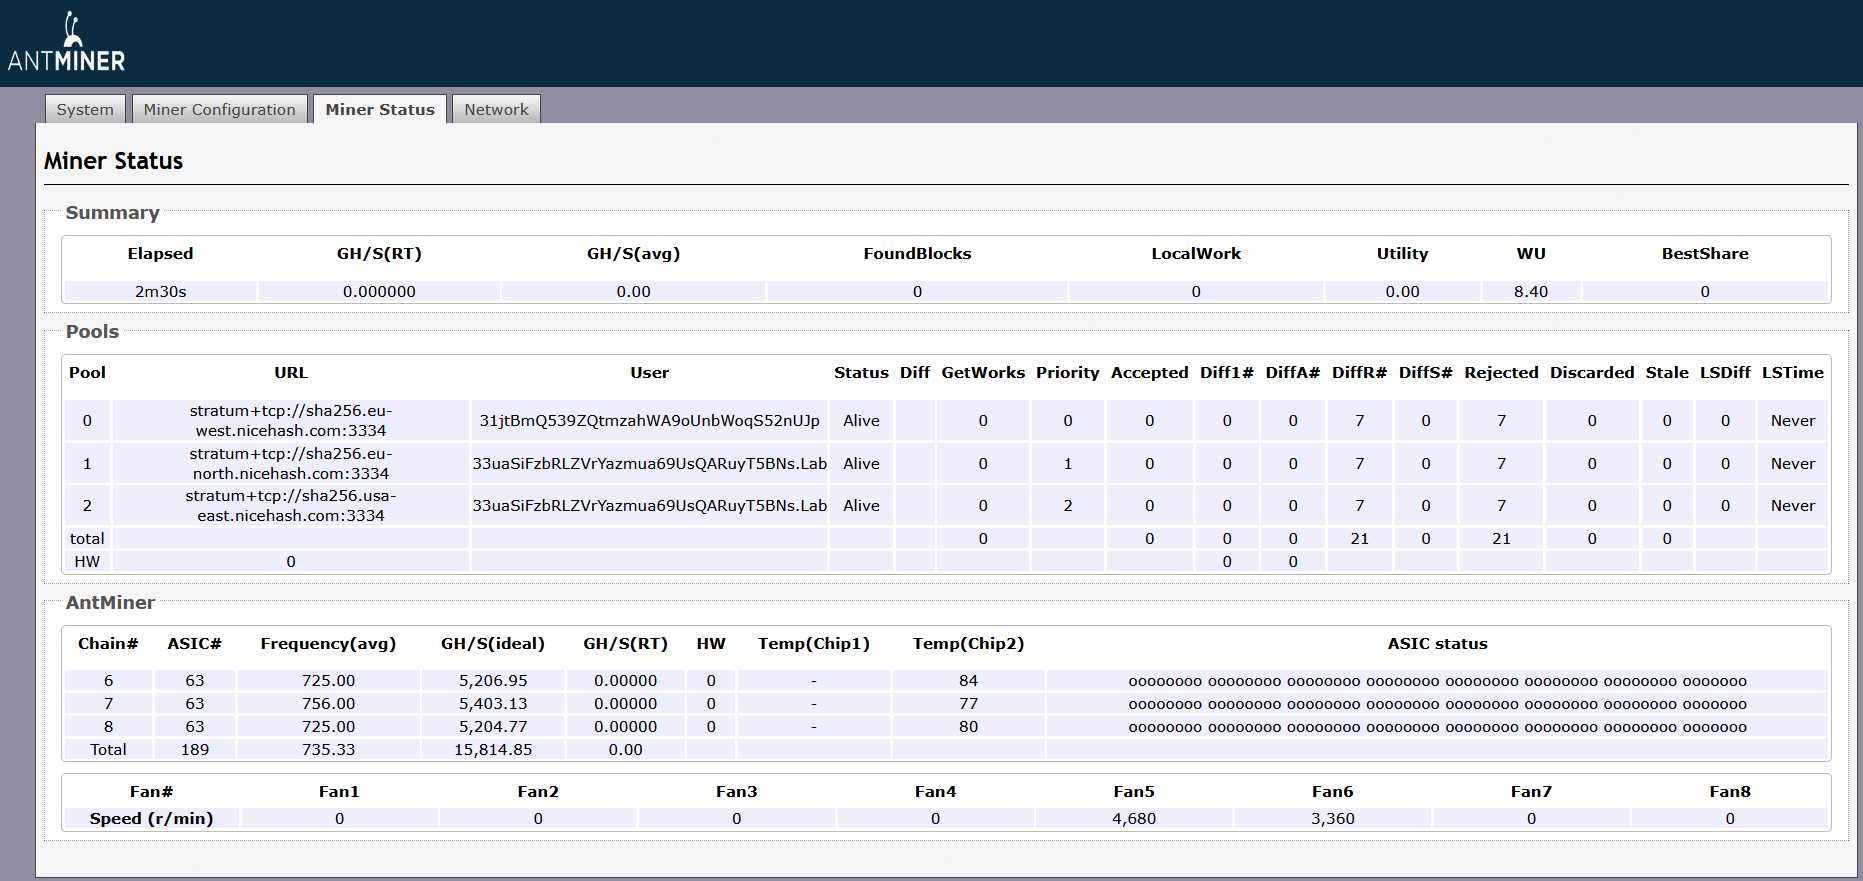
Task: Click chain 7 ASIC status string
Action: point(1437,704)
